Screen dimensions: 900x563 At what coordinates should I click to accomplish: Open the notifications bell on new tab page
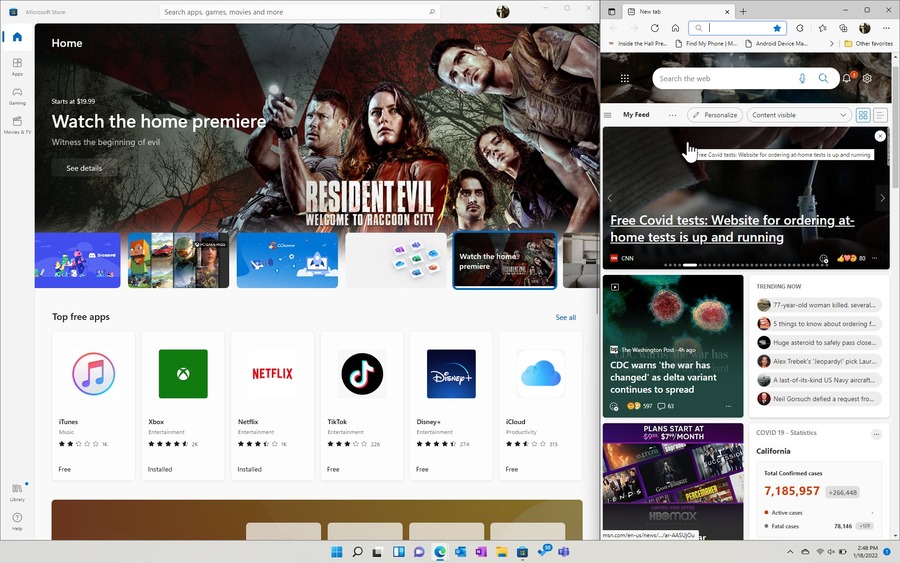pos(847,78)
